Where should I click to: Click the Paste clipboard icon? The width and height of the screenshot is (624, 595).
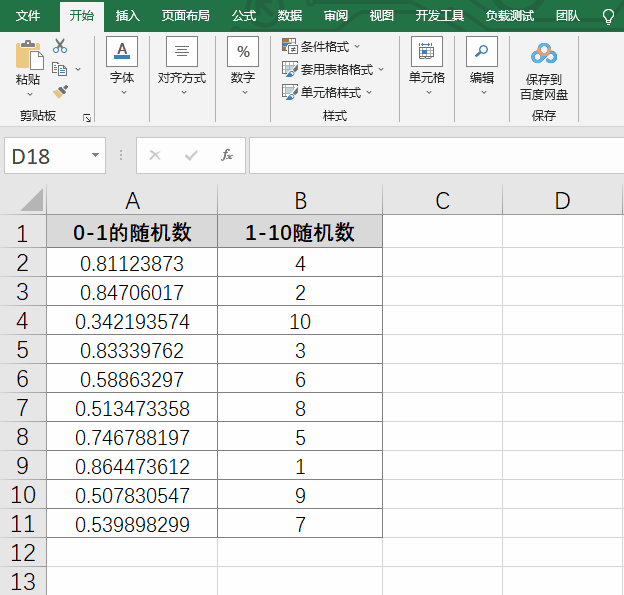[29, 55]
